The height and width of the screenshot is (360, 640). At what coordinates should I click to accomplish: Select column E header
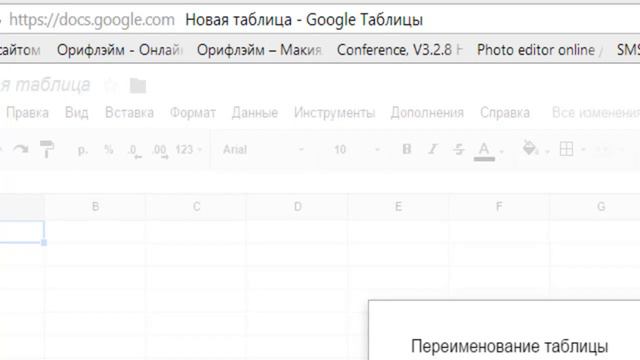click(x=398, y=207)
